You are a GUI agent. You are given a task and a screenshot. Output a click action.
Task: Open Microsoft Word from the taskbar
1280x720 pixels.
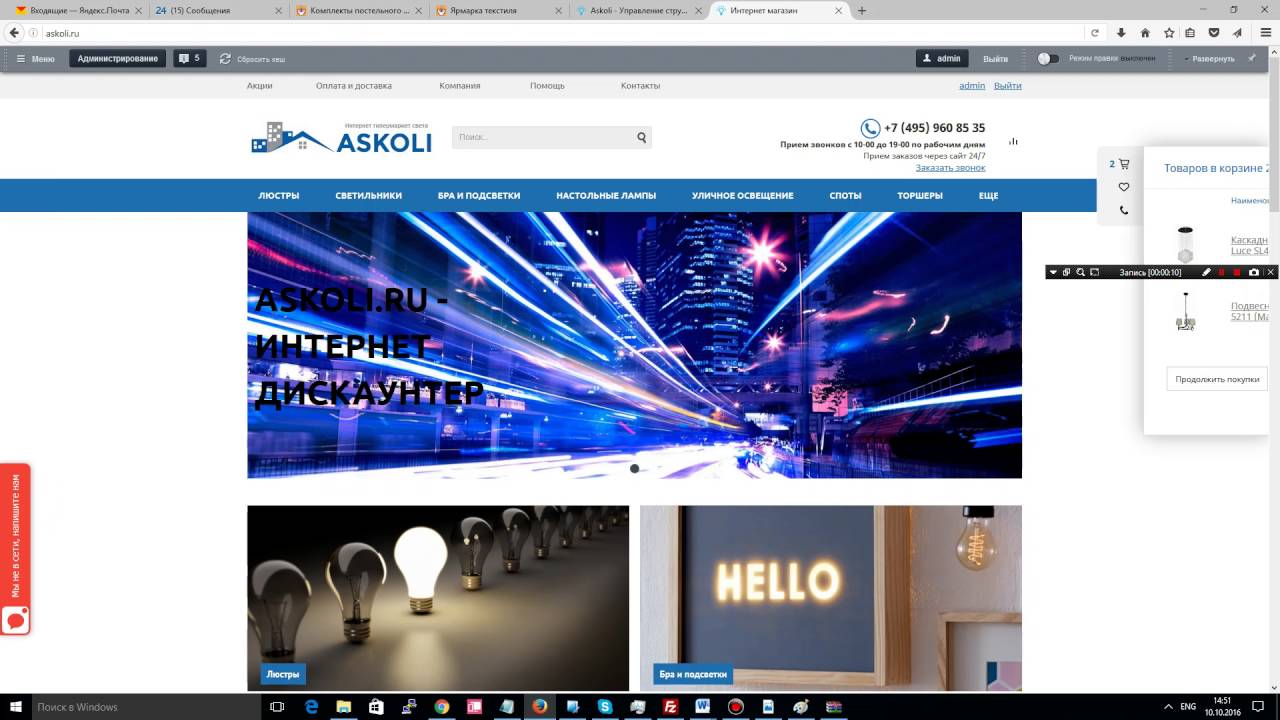702,707
